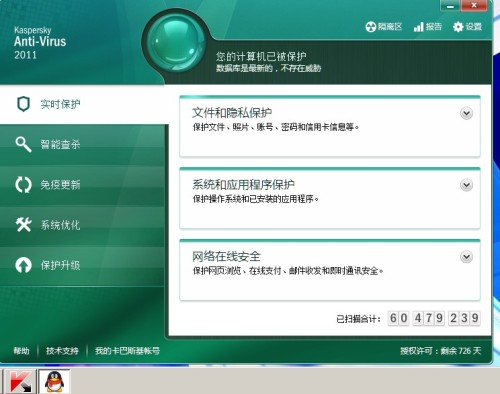Click the 数据库是最新的 status line
Image resolution: width=500 pixels, height=394 pixels.
tap(268, 68)
